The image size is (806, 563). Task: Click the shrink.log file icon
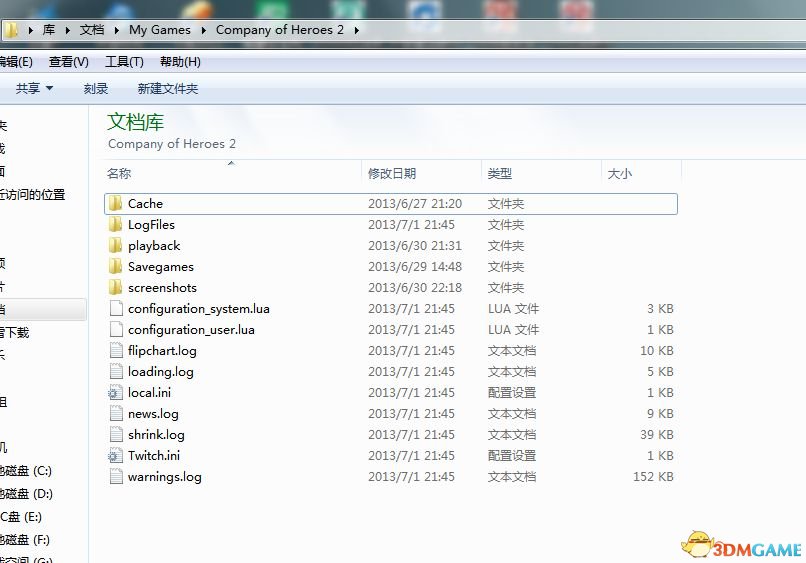pyautogui.click(x=116, y=434)
